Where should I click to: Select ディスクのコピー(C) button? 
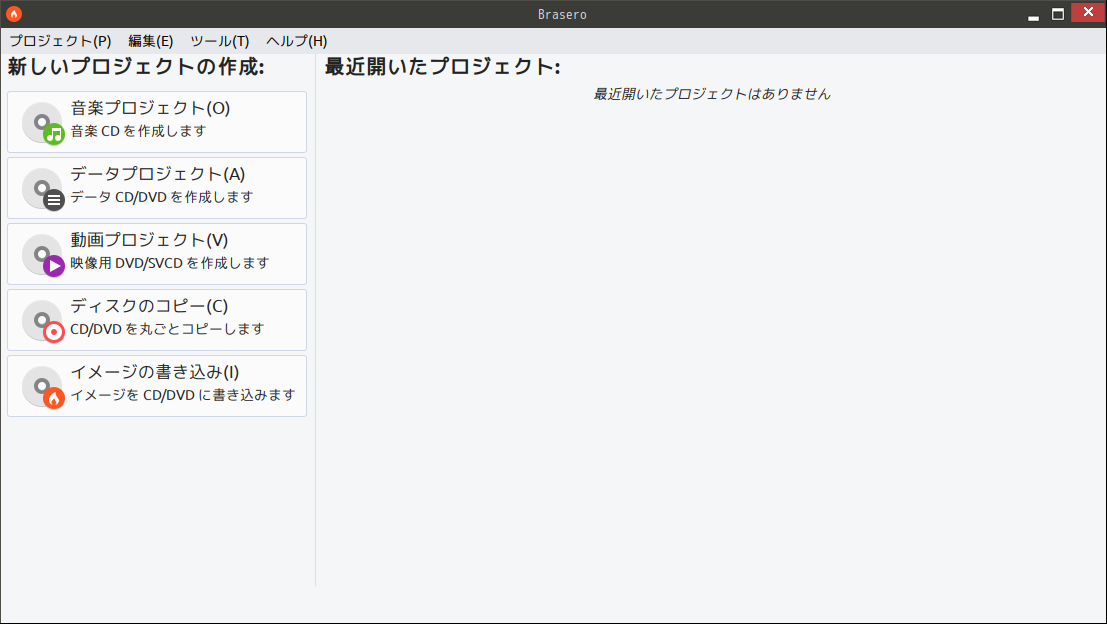click(x=157, y=320)
